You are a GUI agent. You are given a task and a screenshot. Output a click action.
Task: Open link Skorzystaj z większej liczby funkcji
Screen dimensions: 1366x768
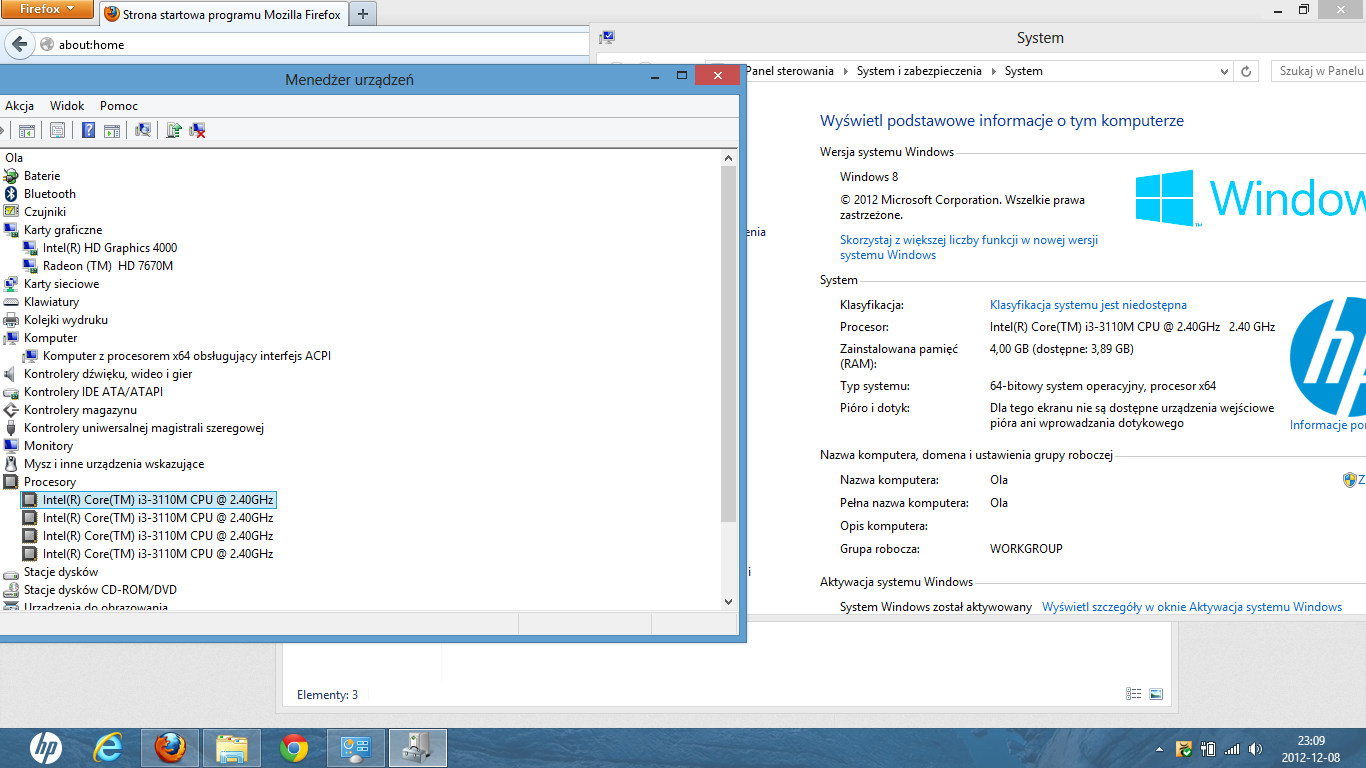point(969,247)
